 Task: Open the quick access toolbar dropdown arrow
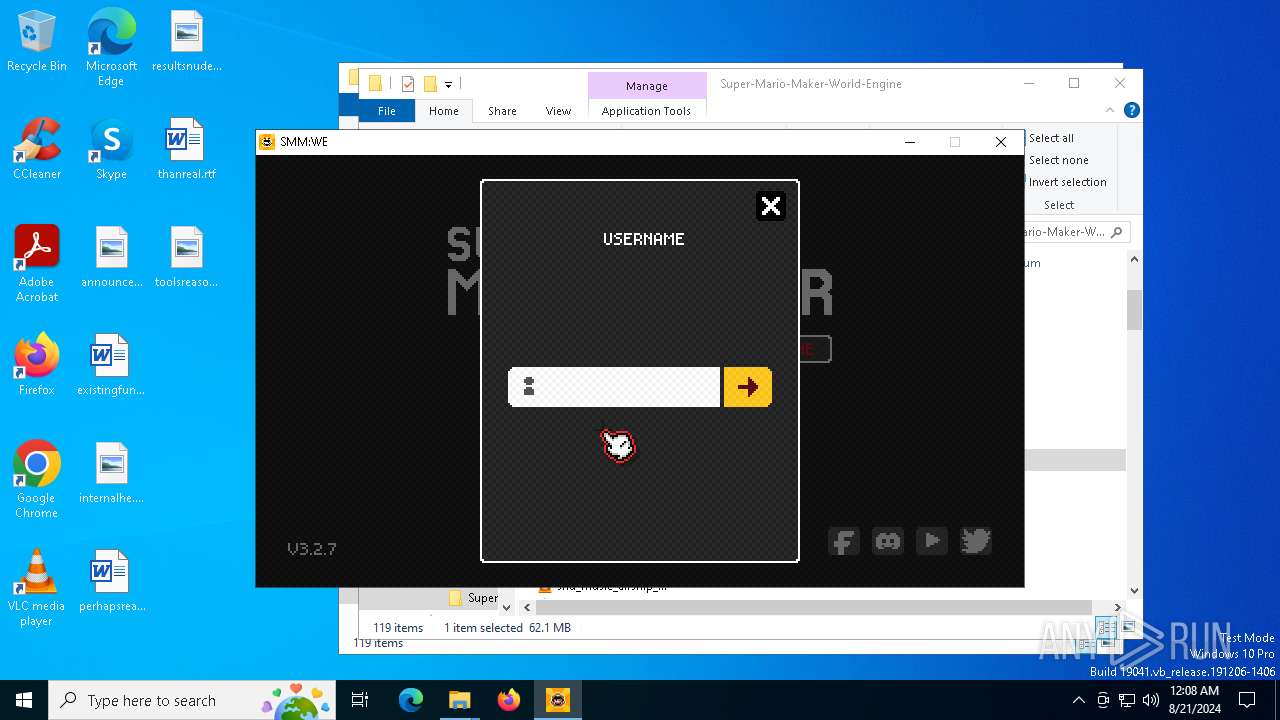pyautogui.click(x=449, y=84)
